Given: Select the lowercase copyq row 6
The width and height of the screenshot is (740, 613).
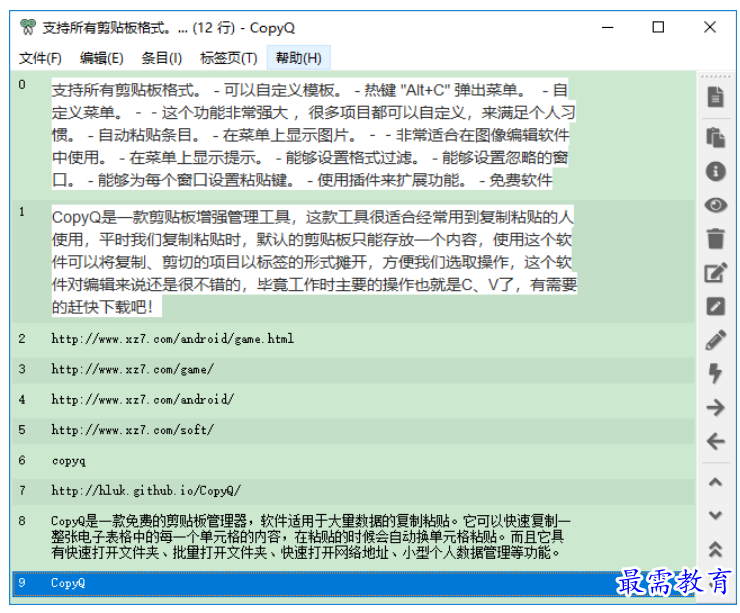Looking at the screenshot, I should coord(353,461).
